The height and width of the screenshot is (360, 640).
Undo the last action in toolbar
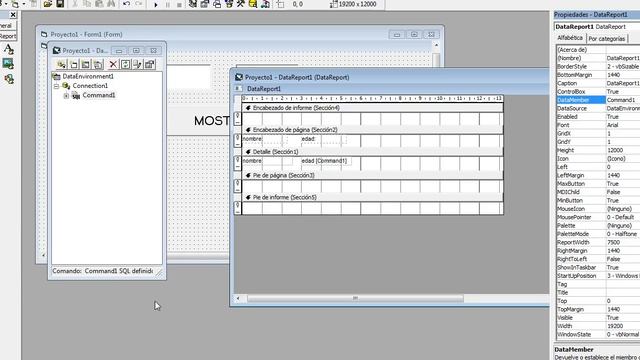(127, 4)
